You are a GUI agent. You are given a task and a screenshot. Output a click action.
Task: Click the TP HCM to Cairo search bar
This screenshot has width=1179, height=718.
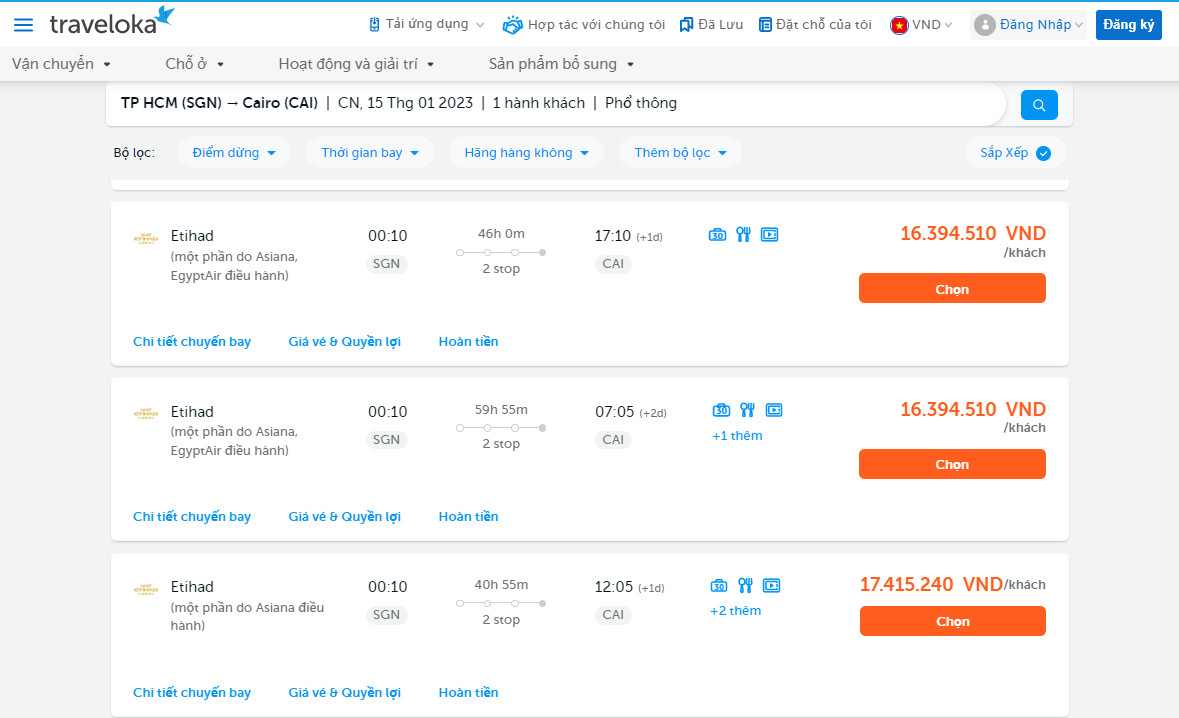[555, 104]
